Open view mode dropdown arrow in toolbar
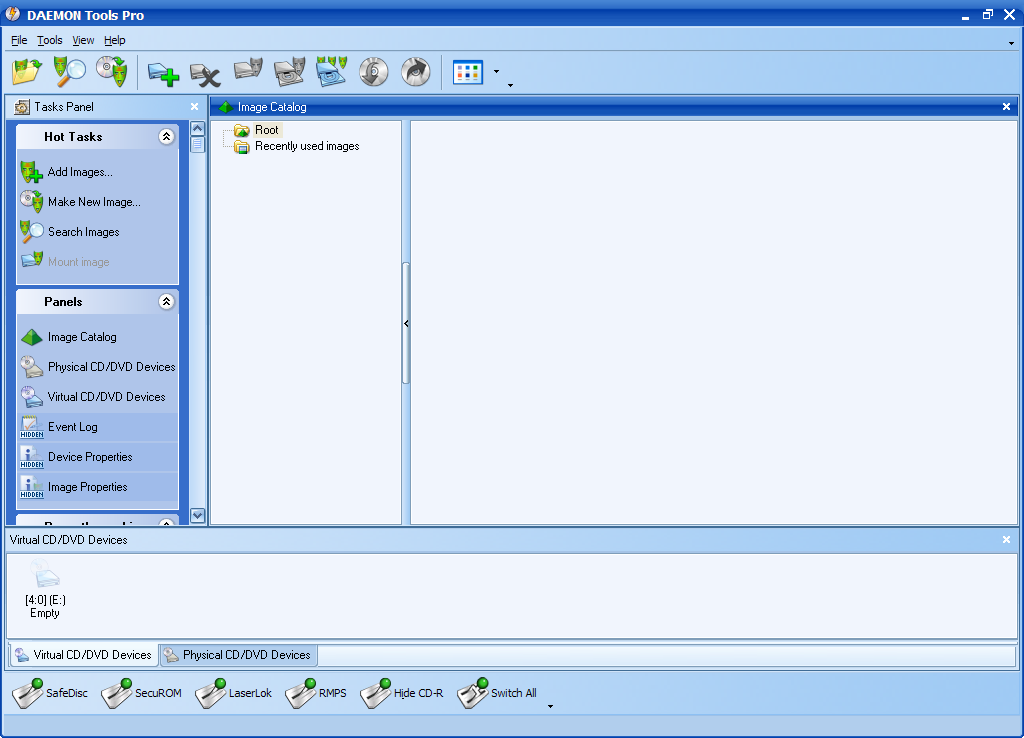 [x=496, y=72]
